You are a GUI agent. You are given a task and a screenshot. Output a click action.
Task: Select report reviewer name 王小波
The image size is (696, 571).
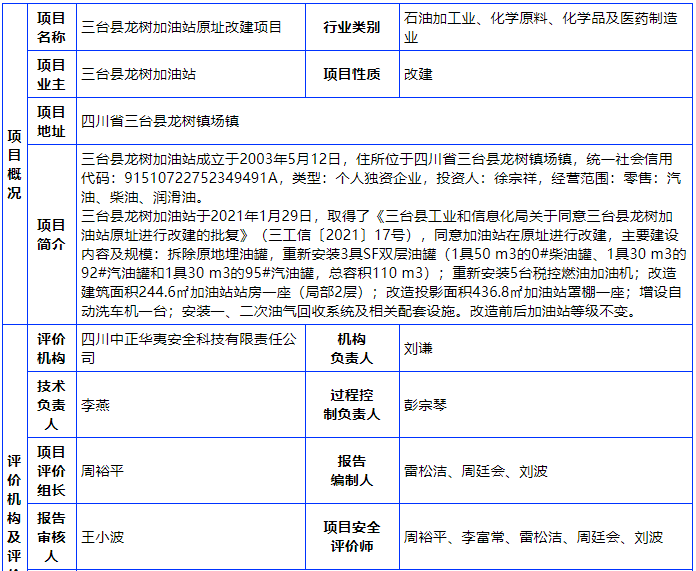102,537
